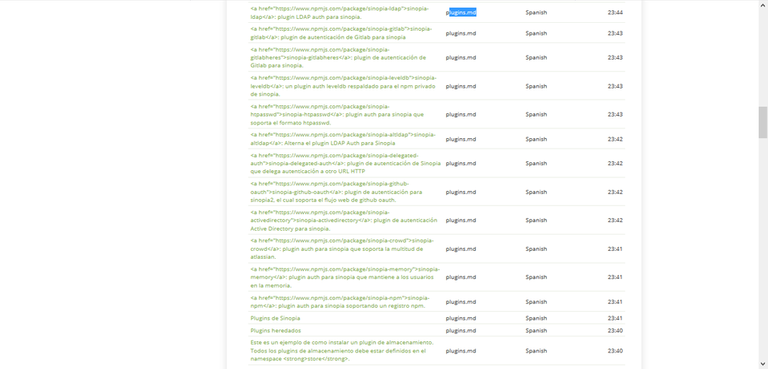Open the sinopia-gitlab translation string

pos(341,33)
